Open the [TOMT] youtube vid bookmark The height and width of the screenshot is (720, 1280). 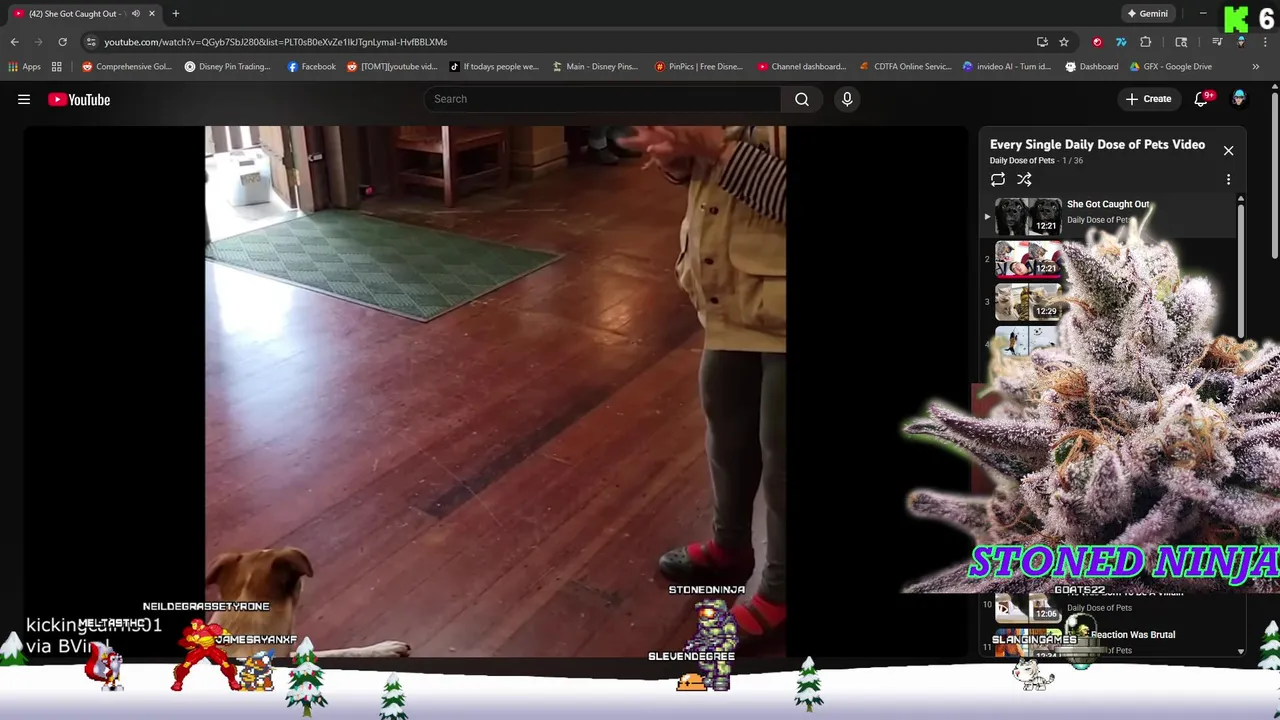[392, 67]
